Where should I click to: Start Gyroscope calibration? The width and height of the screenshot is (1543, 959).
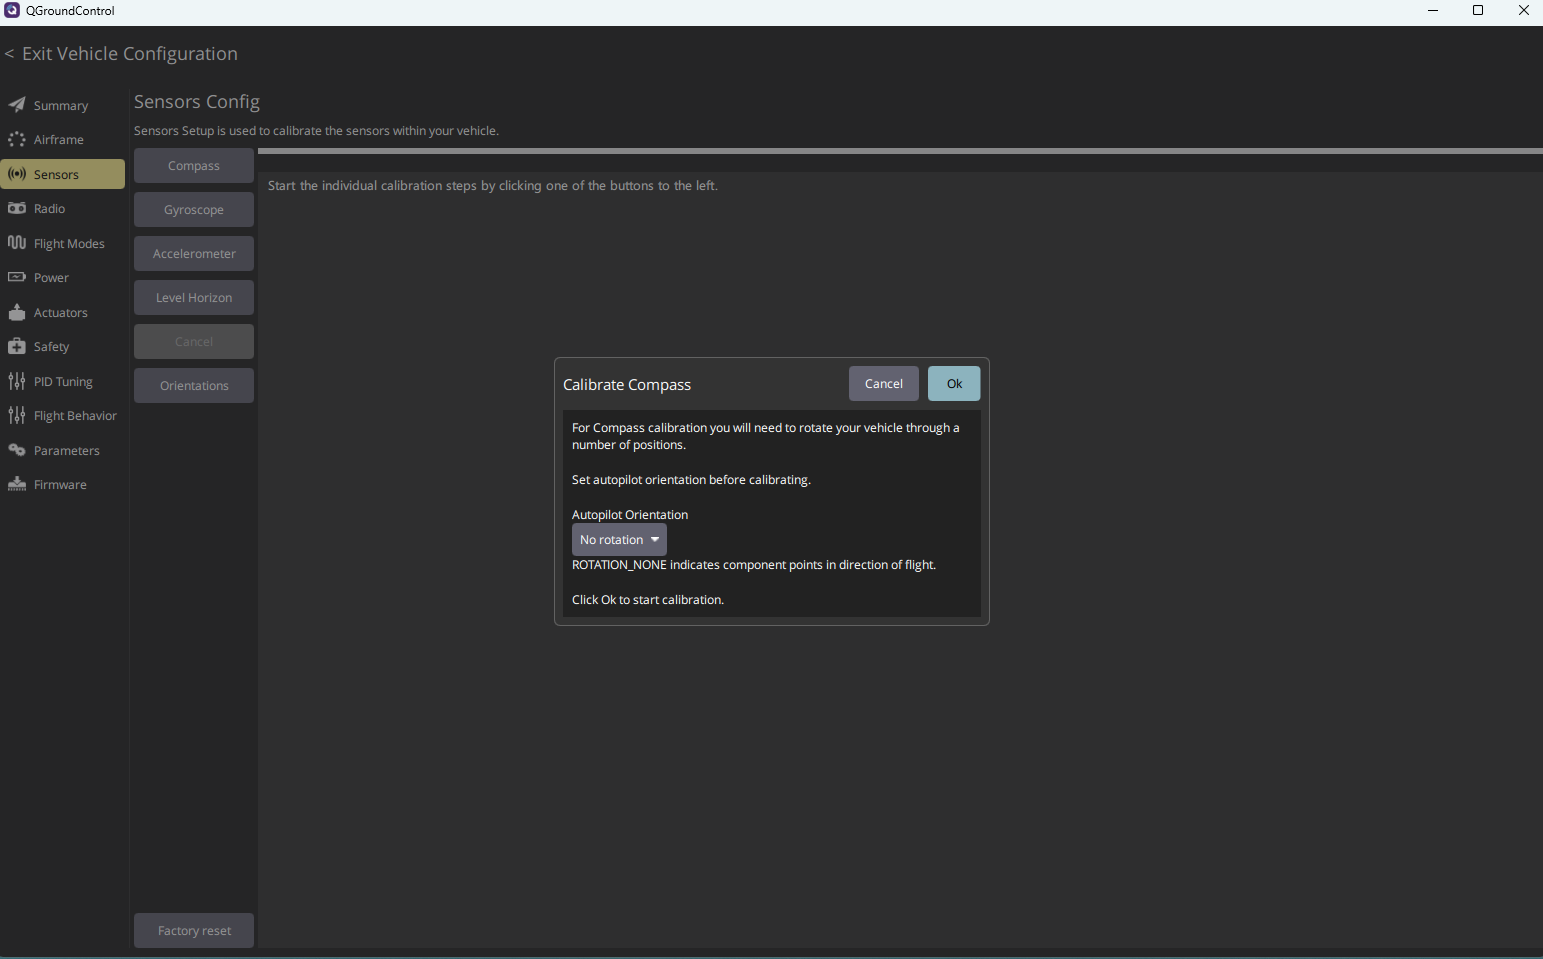tap(194, 210)
